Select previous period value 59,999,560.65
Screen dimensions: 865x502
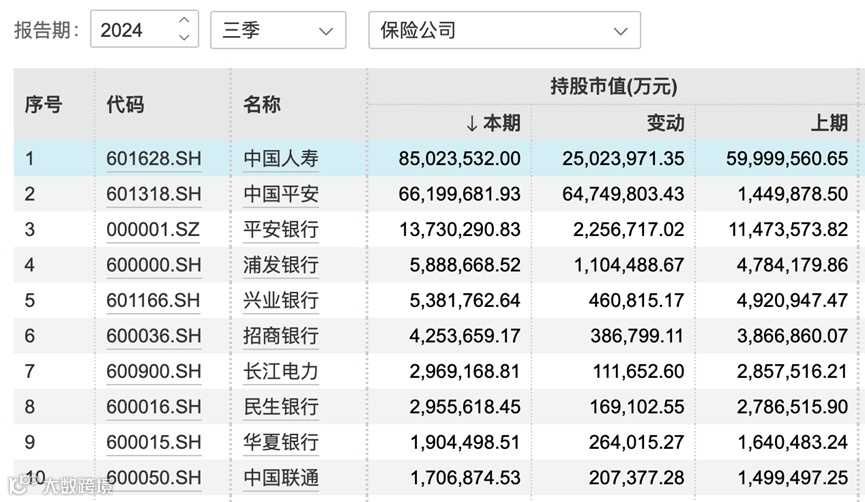[787, 159]
